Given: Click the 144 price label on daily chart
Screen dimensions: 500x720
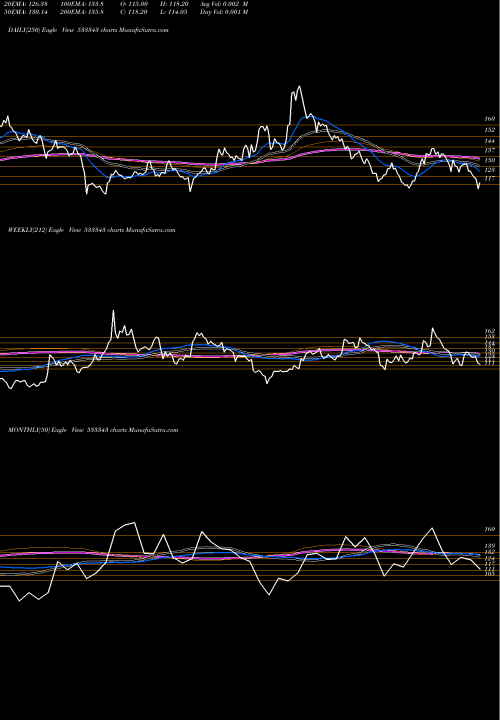Looking at the screenshot, I should [x=489, y=141].
